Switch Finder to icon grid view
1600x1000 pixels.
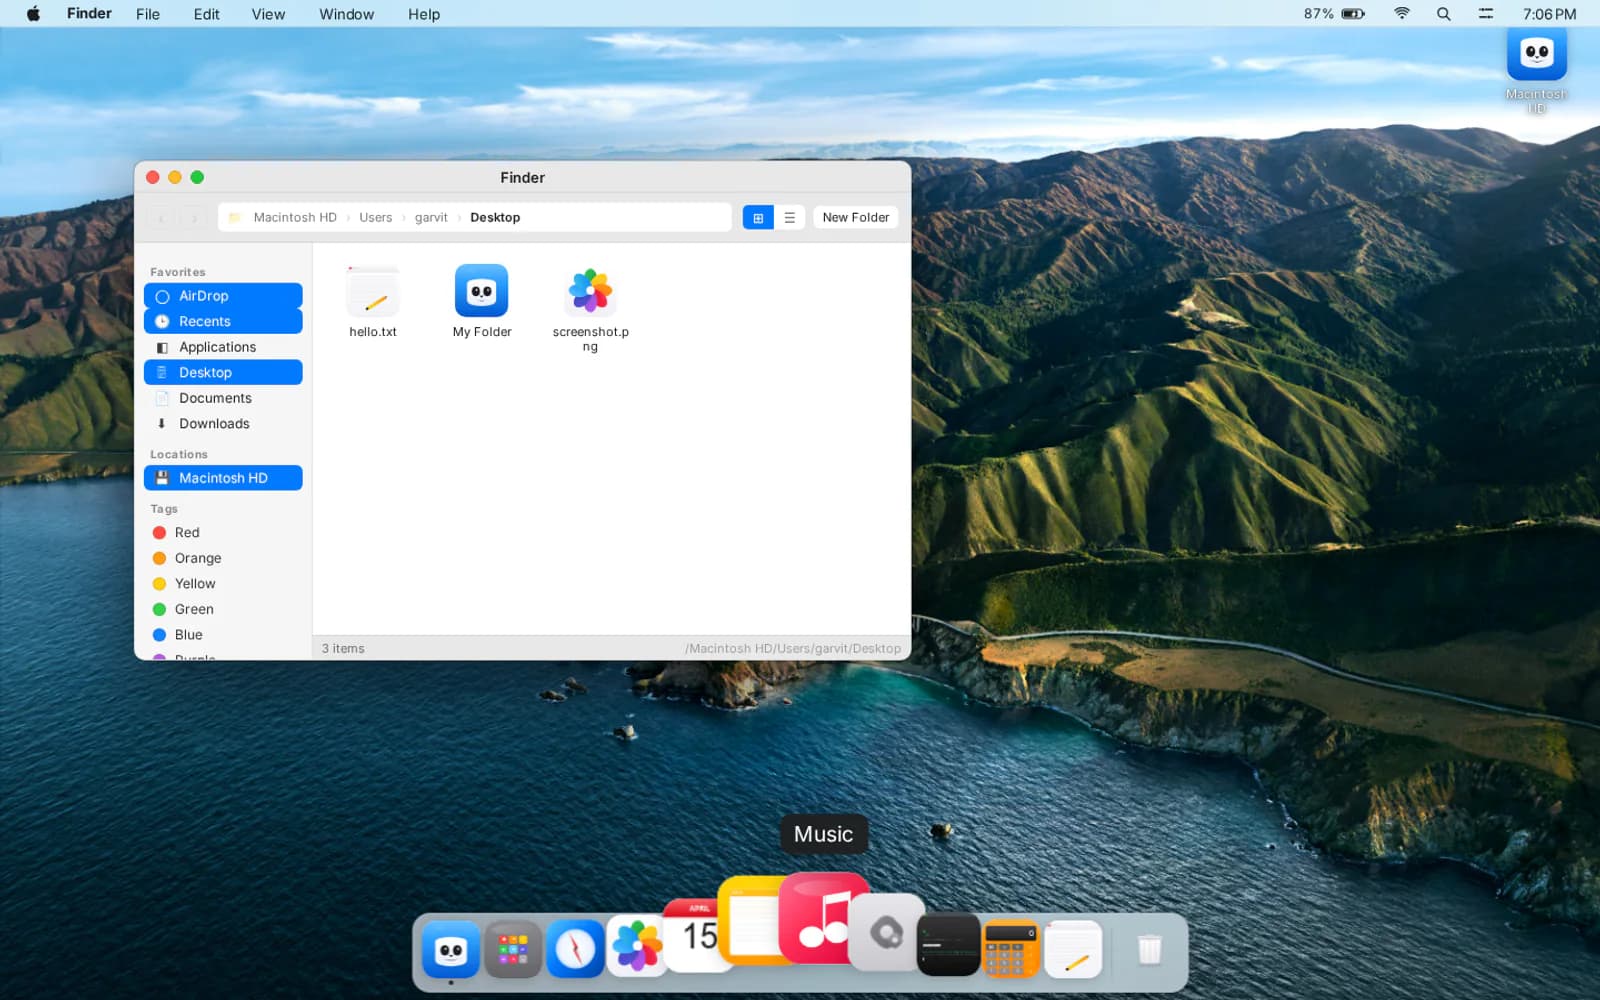[x=758, y=217]
